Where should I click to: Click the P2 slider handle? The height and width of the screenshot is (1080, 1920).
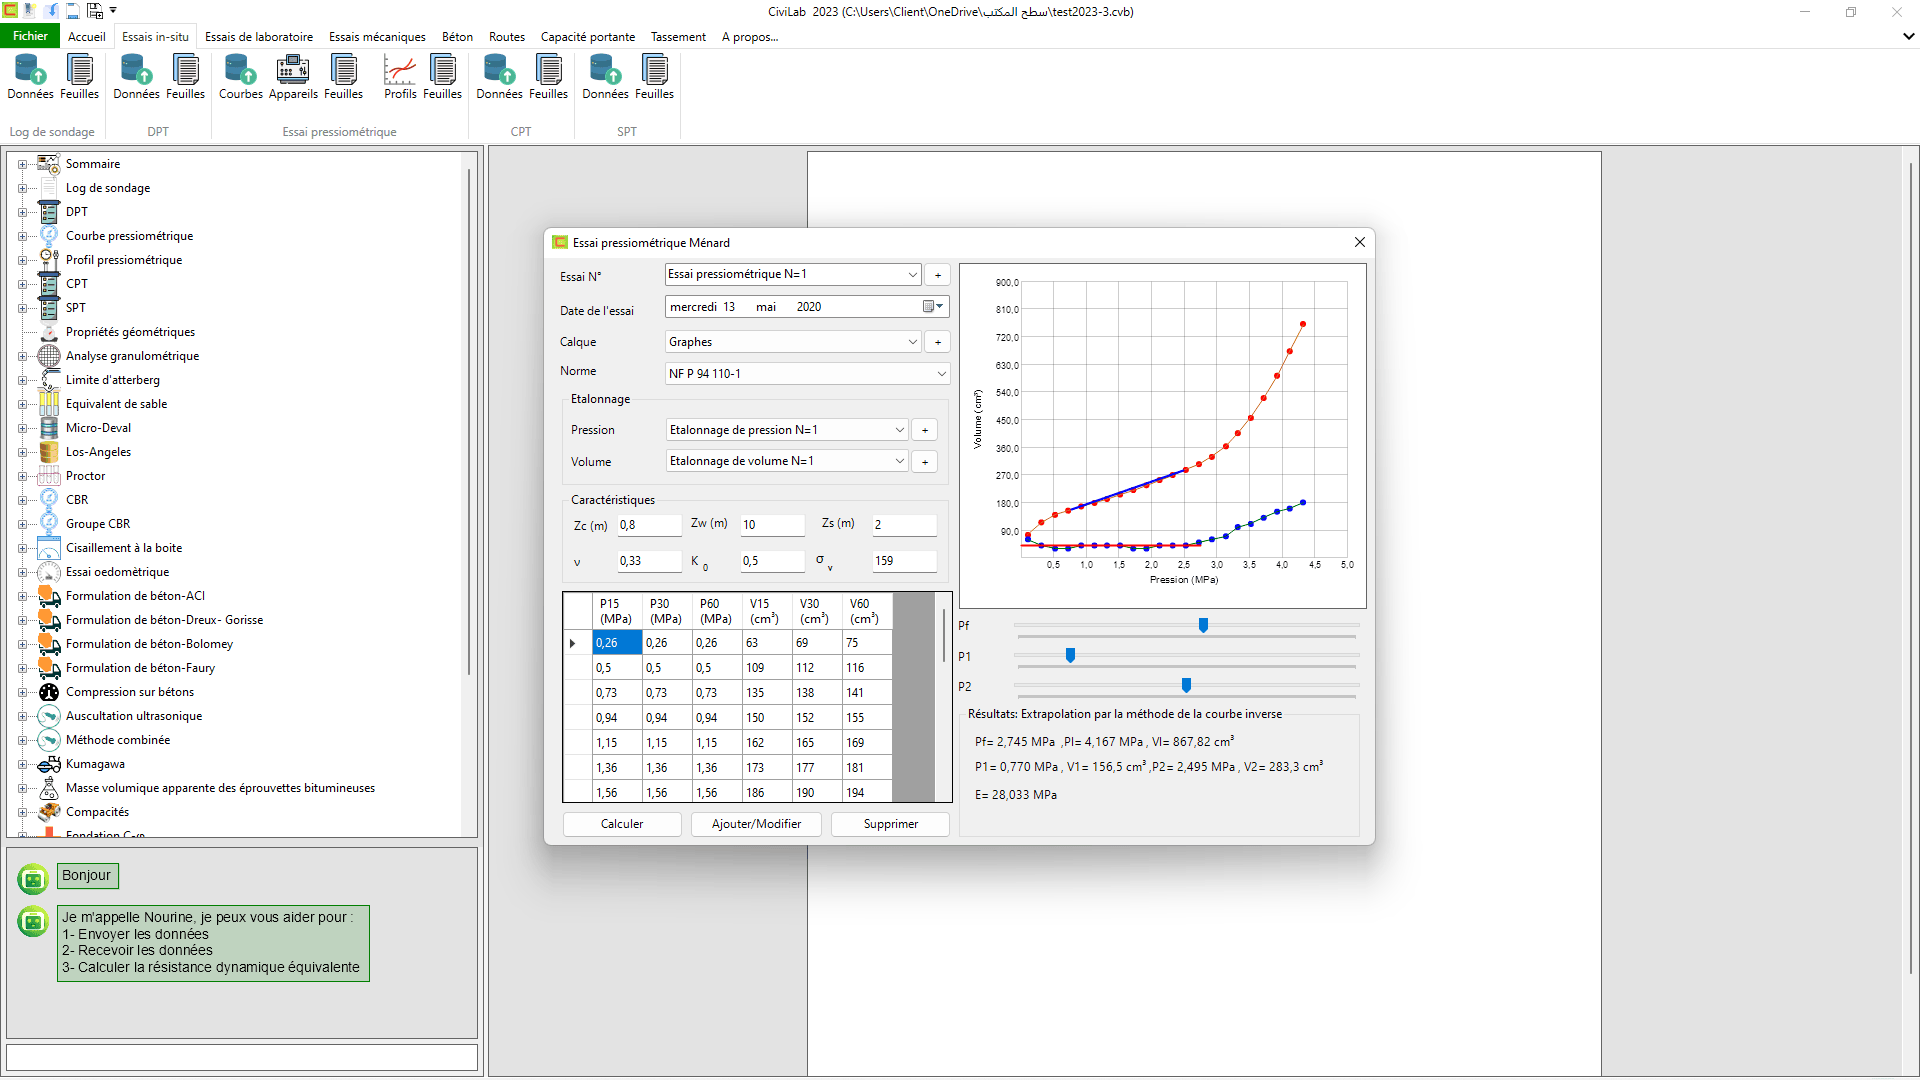click(x=1186, y=685)
